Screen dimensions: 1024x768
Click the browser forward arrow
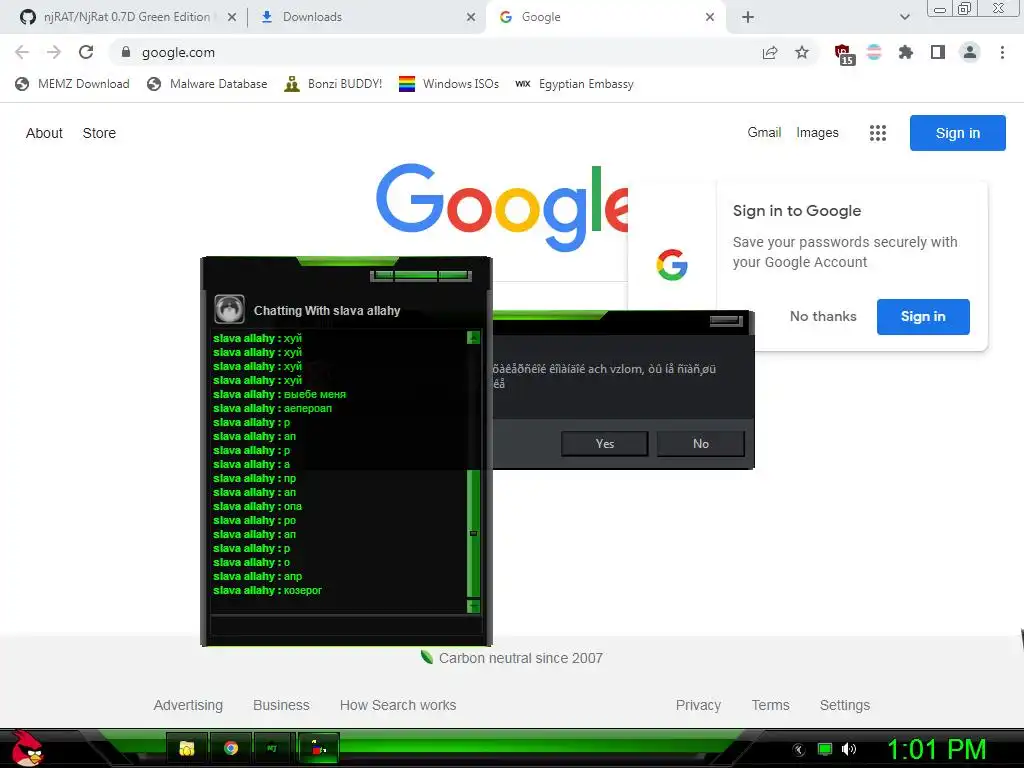(54, 52)
